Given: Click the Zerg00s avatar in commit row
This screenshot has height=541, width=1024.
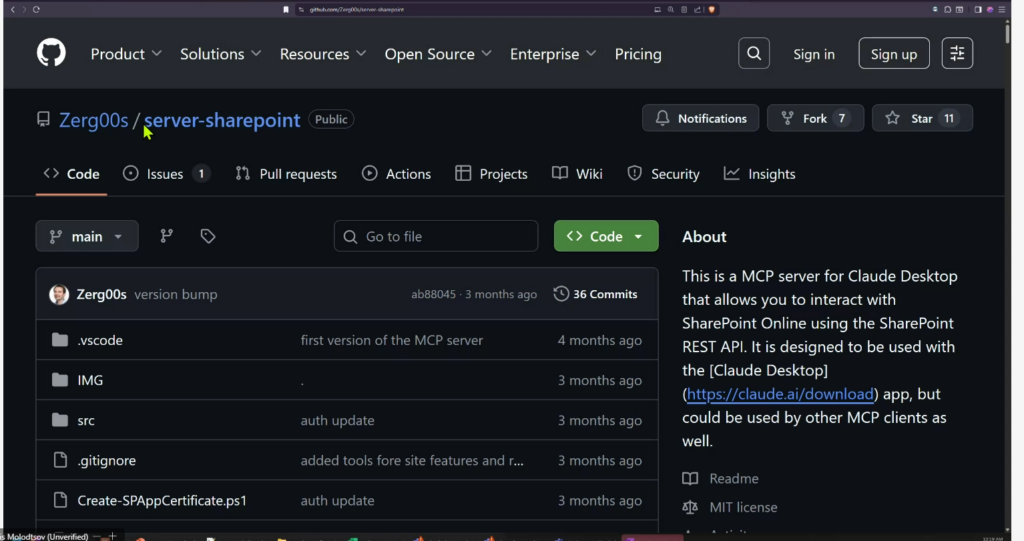Looking at the screenshot, I should coord(59,294).
